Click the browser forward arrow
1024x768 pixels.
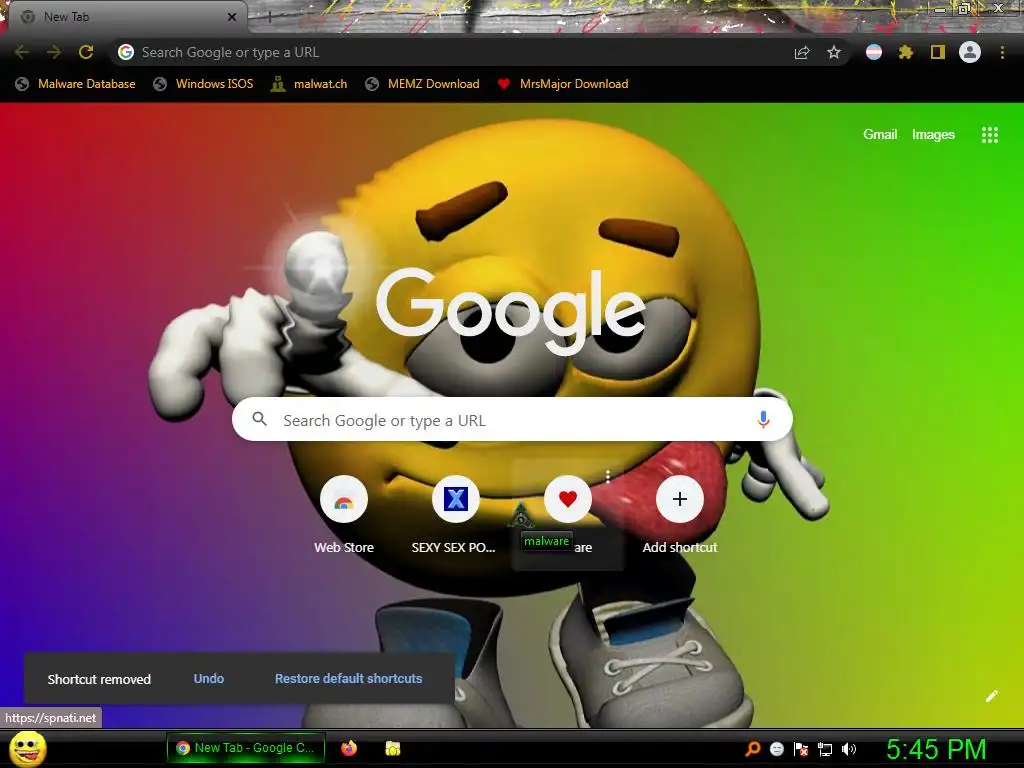(x=54, y=52)
